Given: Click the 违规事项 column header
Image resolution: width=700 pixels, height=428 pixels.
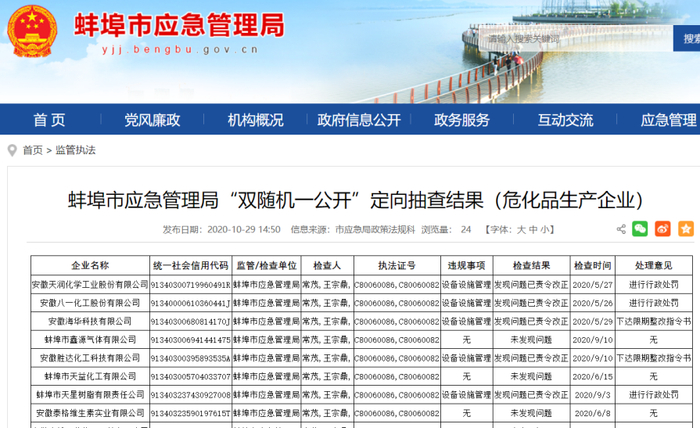Looking at the screenshot, I should [467, 266].
